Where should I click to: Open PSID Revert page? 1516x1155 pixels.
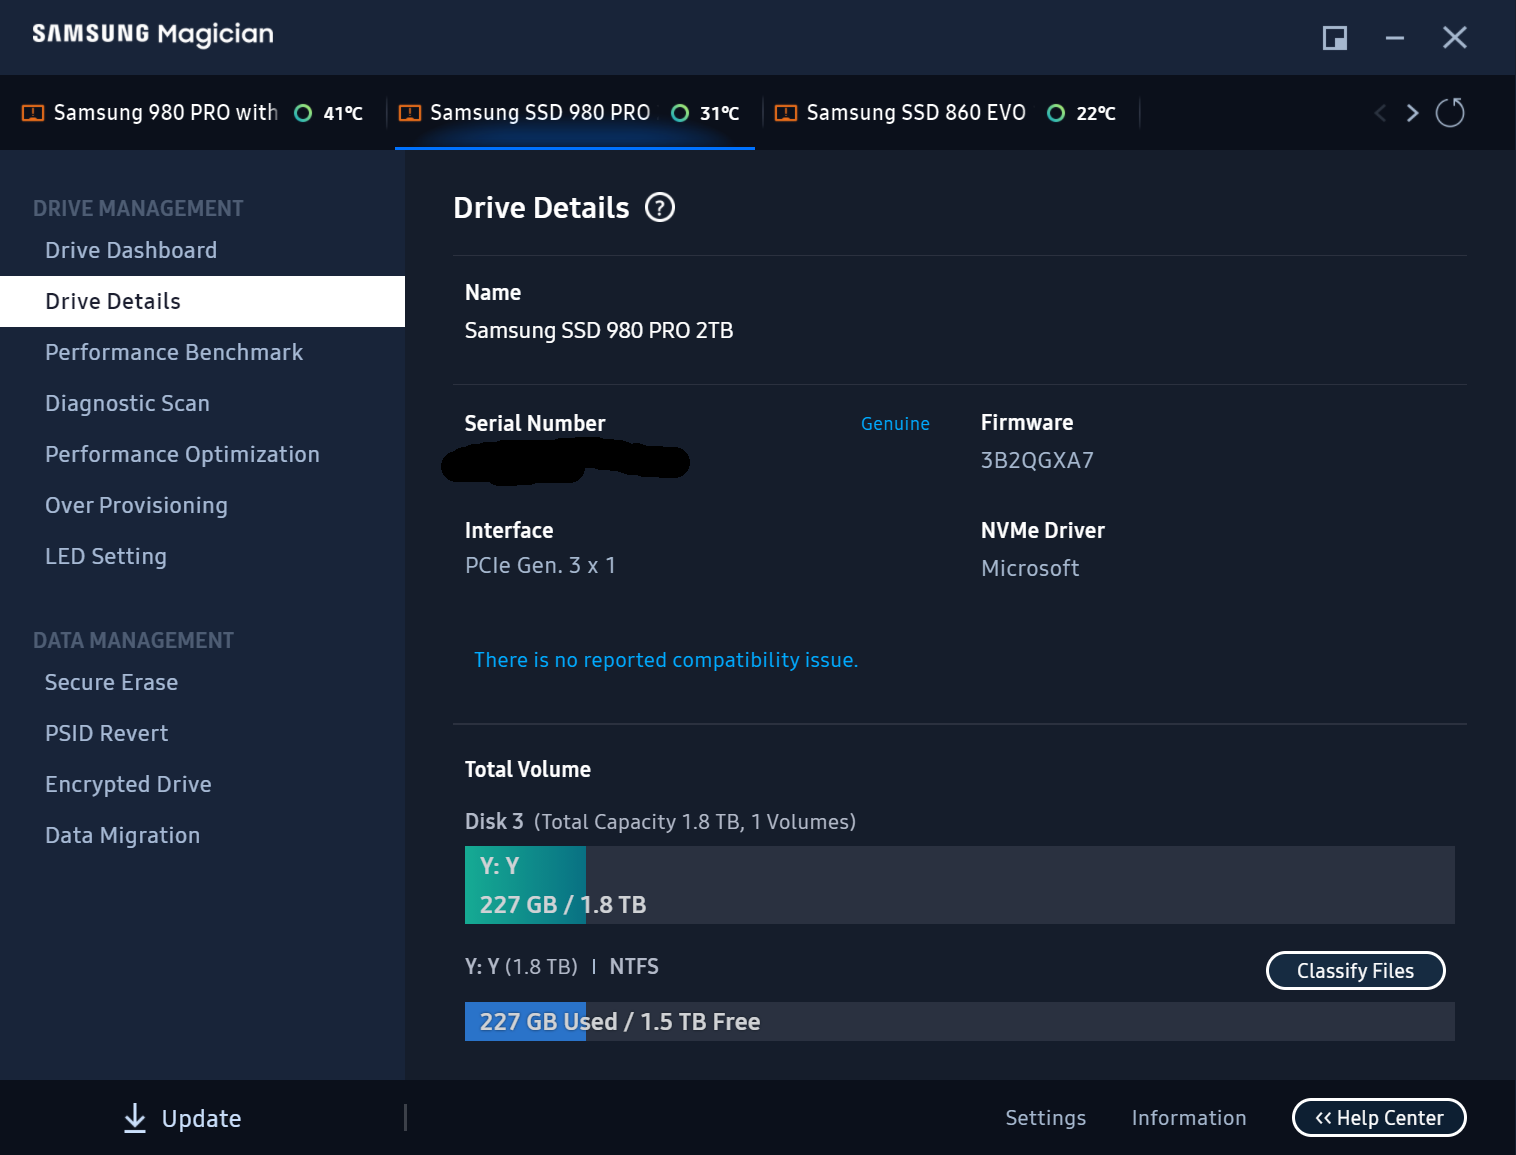pyautogui.click(x=202, y=733)
